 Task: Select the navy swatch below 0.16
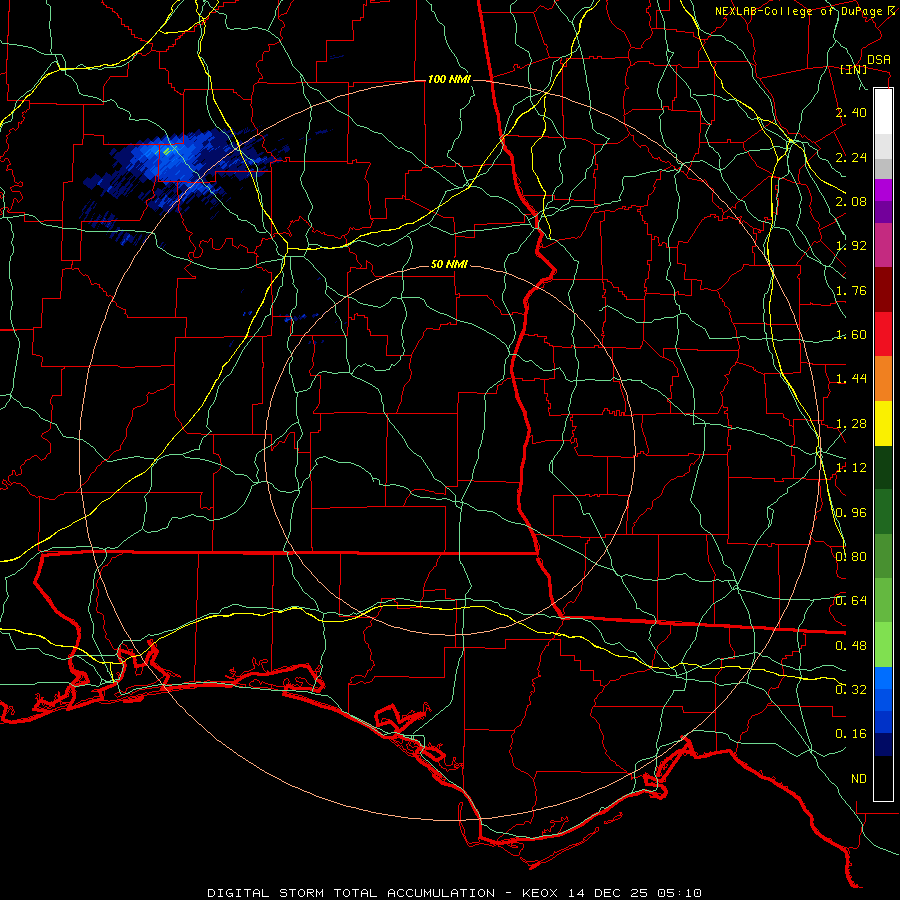[x=883, y=744]
